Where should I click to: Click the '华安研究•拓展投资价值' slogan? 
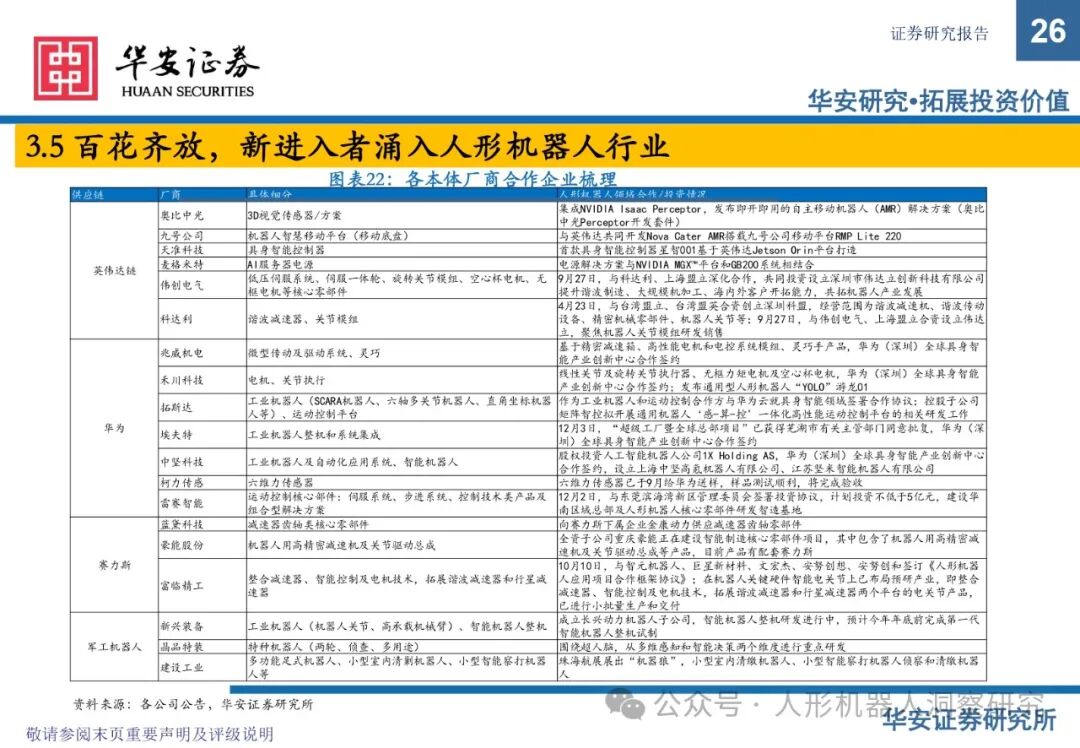[937, 101]
